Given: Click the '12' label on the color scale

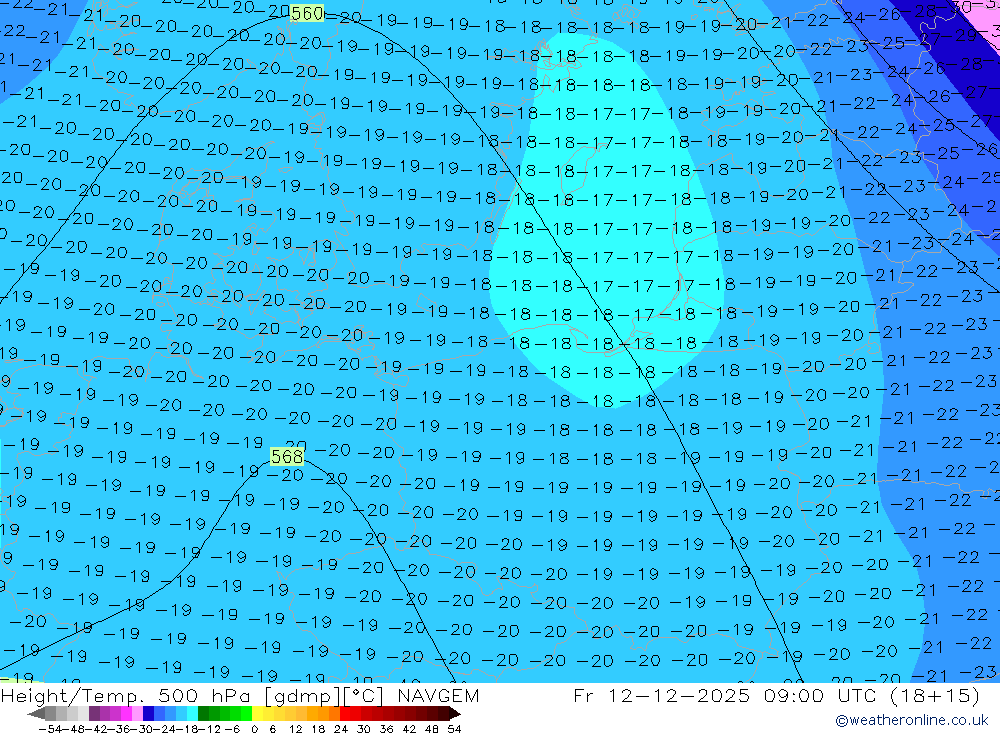Looking at the screenshot, I should click(295, 729).
